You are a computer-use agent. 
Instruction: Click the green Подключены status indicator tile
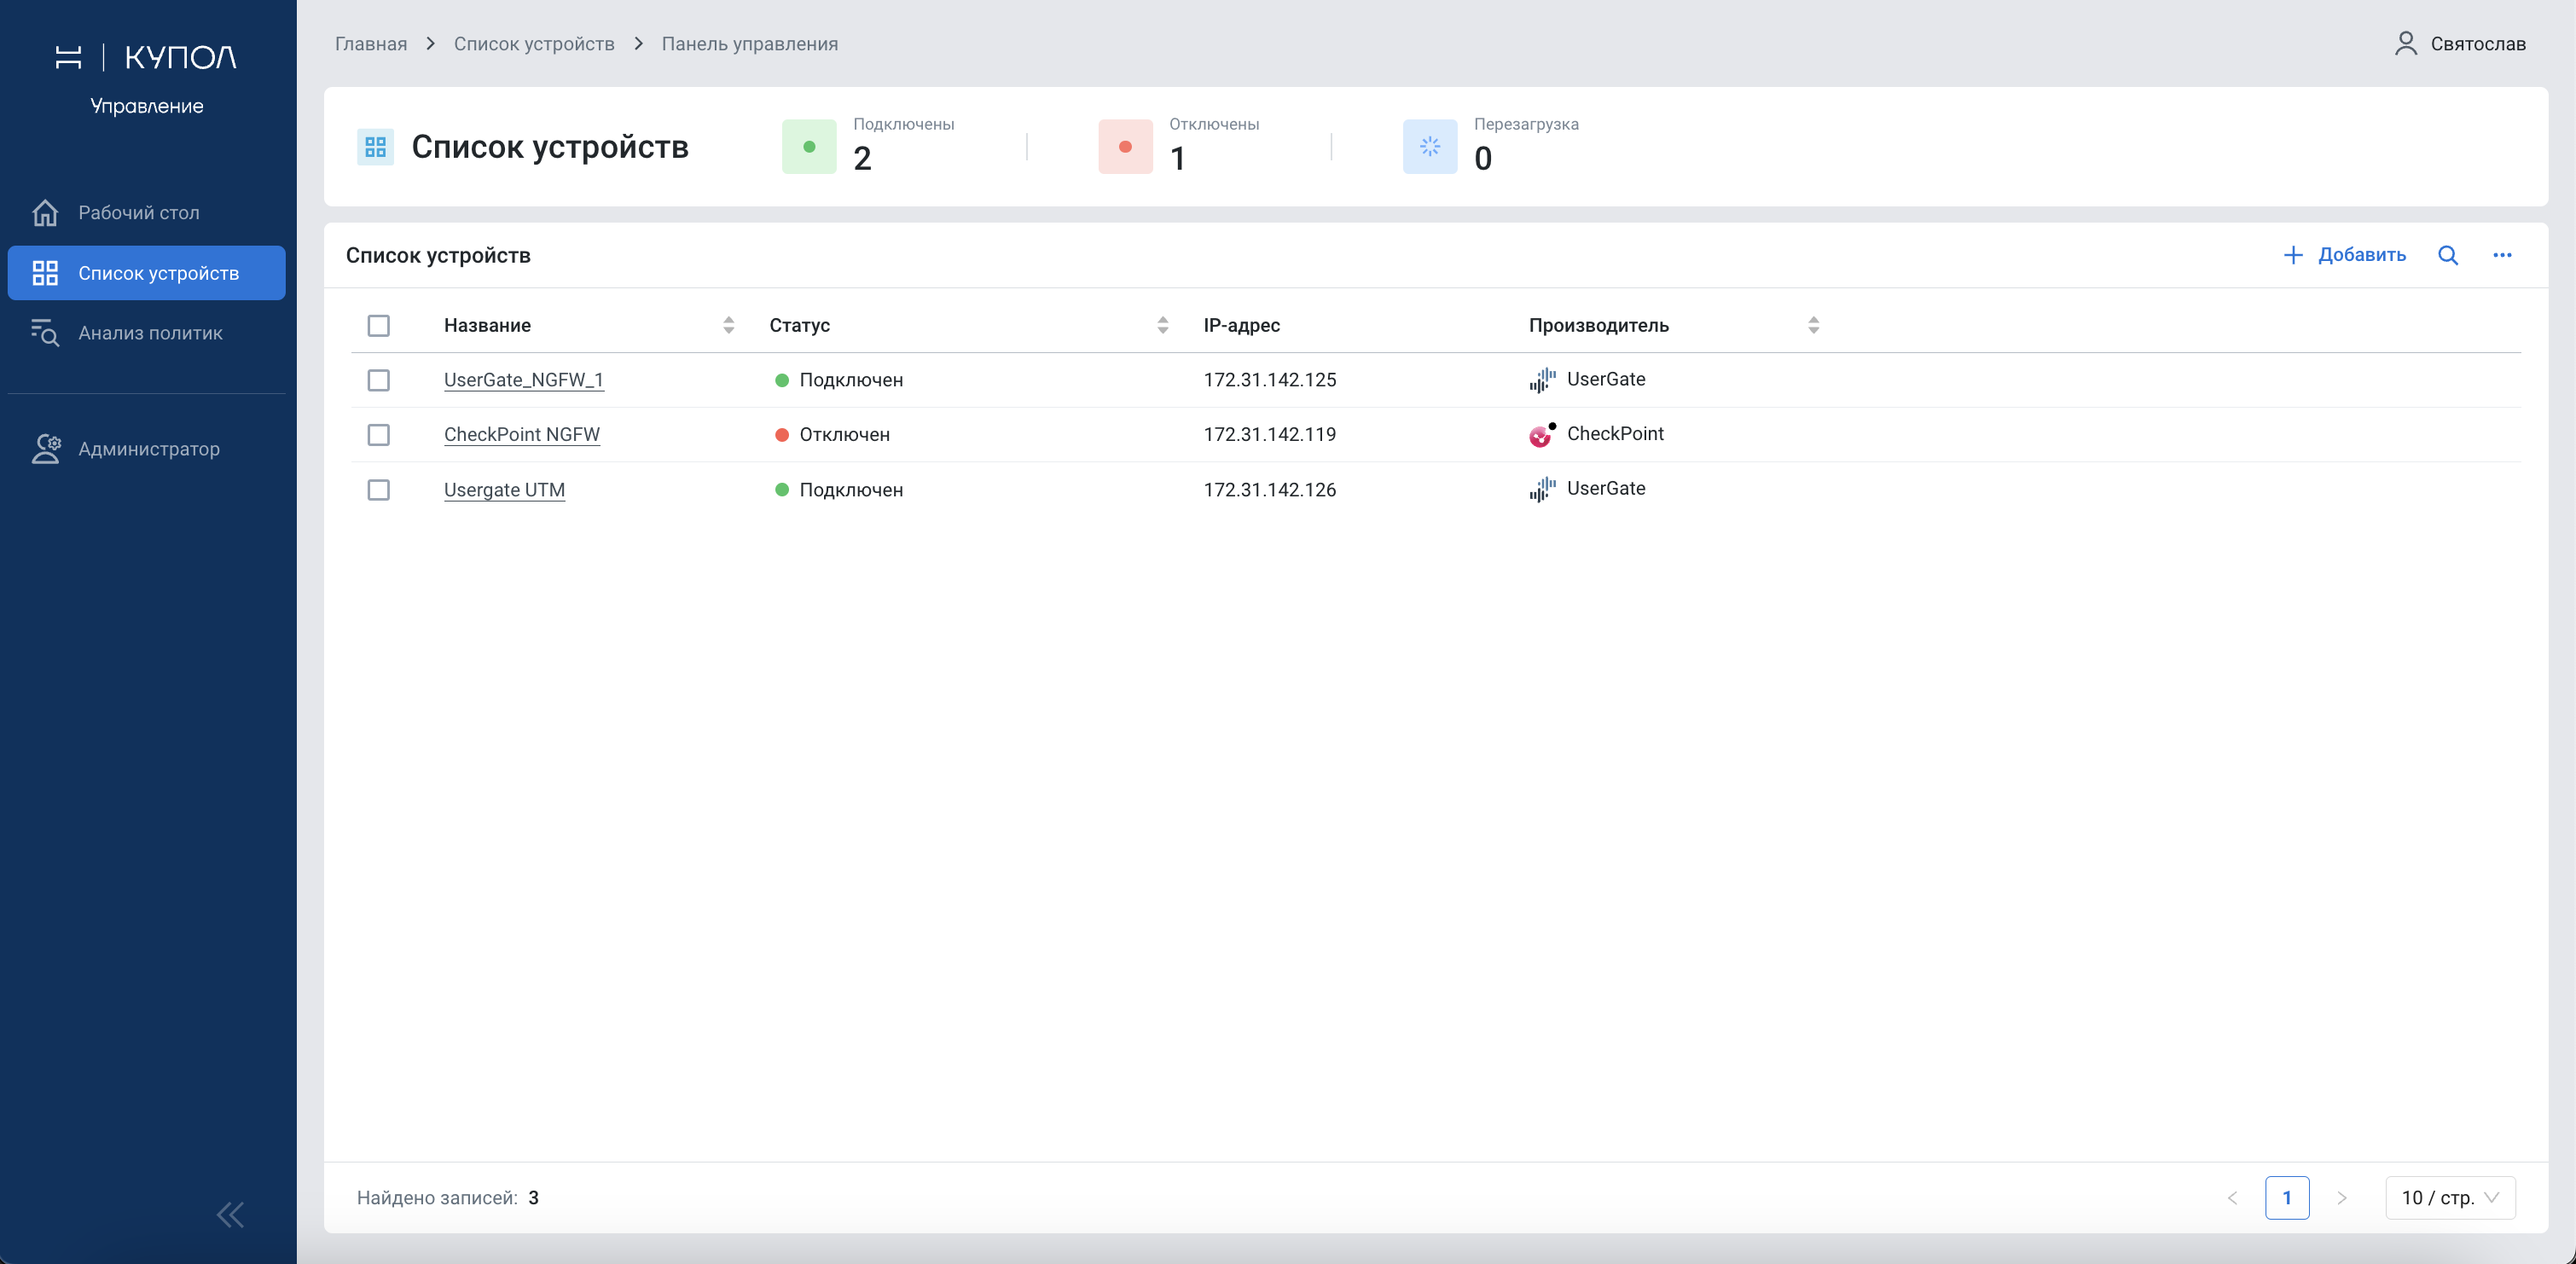click(x=809, y=147)
